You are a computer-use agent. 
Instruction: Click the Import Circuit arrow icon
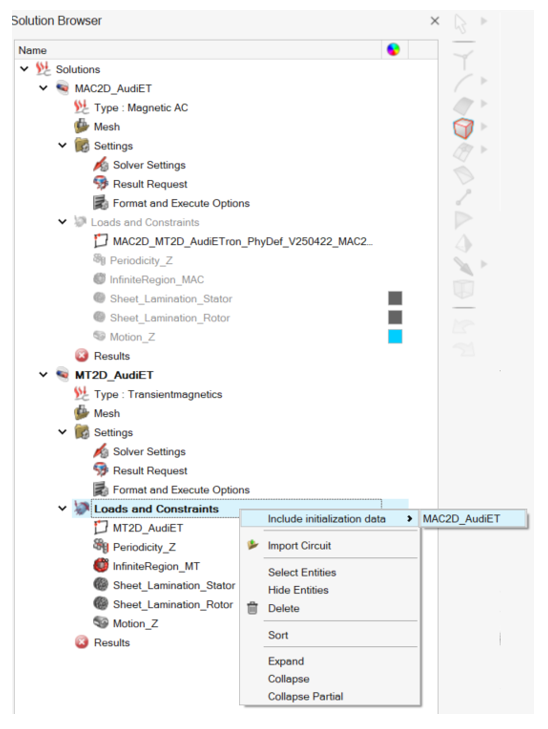[x=253, y=545]
